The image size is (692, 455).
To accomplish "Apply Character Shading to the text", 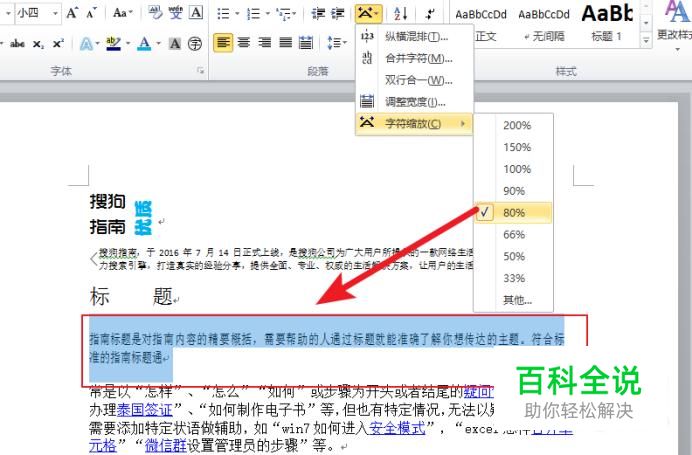I will coord(175,43).
